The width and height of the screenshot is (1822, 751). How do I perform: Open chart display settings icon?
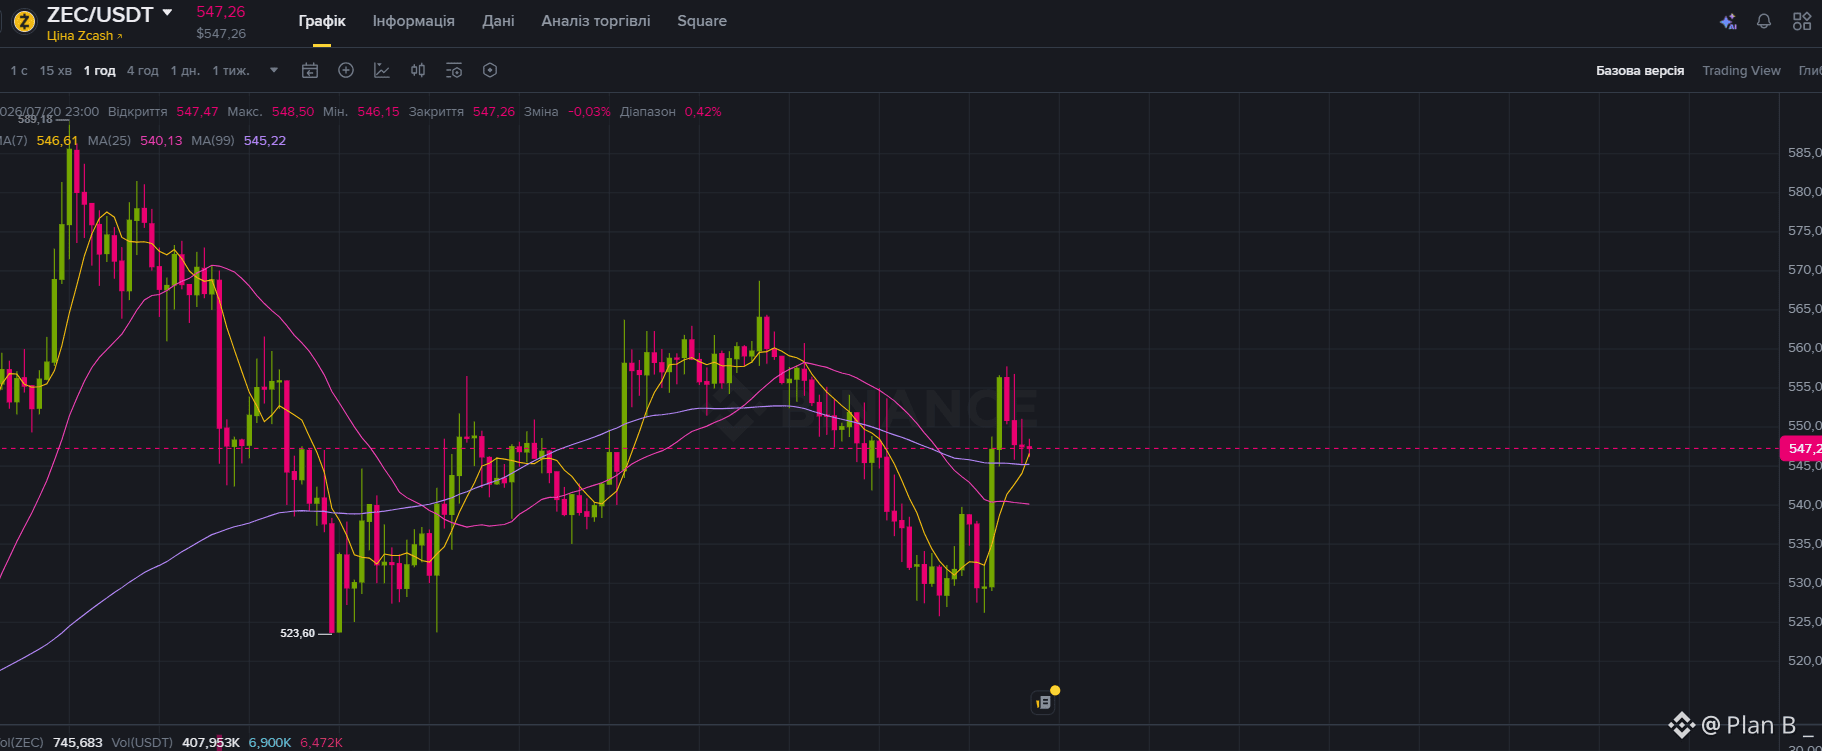pos(454,70)
